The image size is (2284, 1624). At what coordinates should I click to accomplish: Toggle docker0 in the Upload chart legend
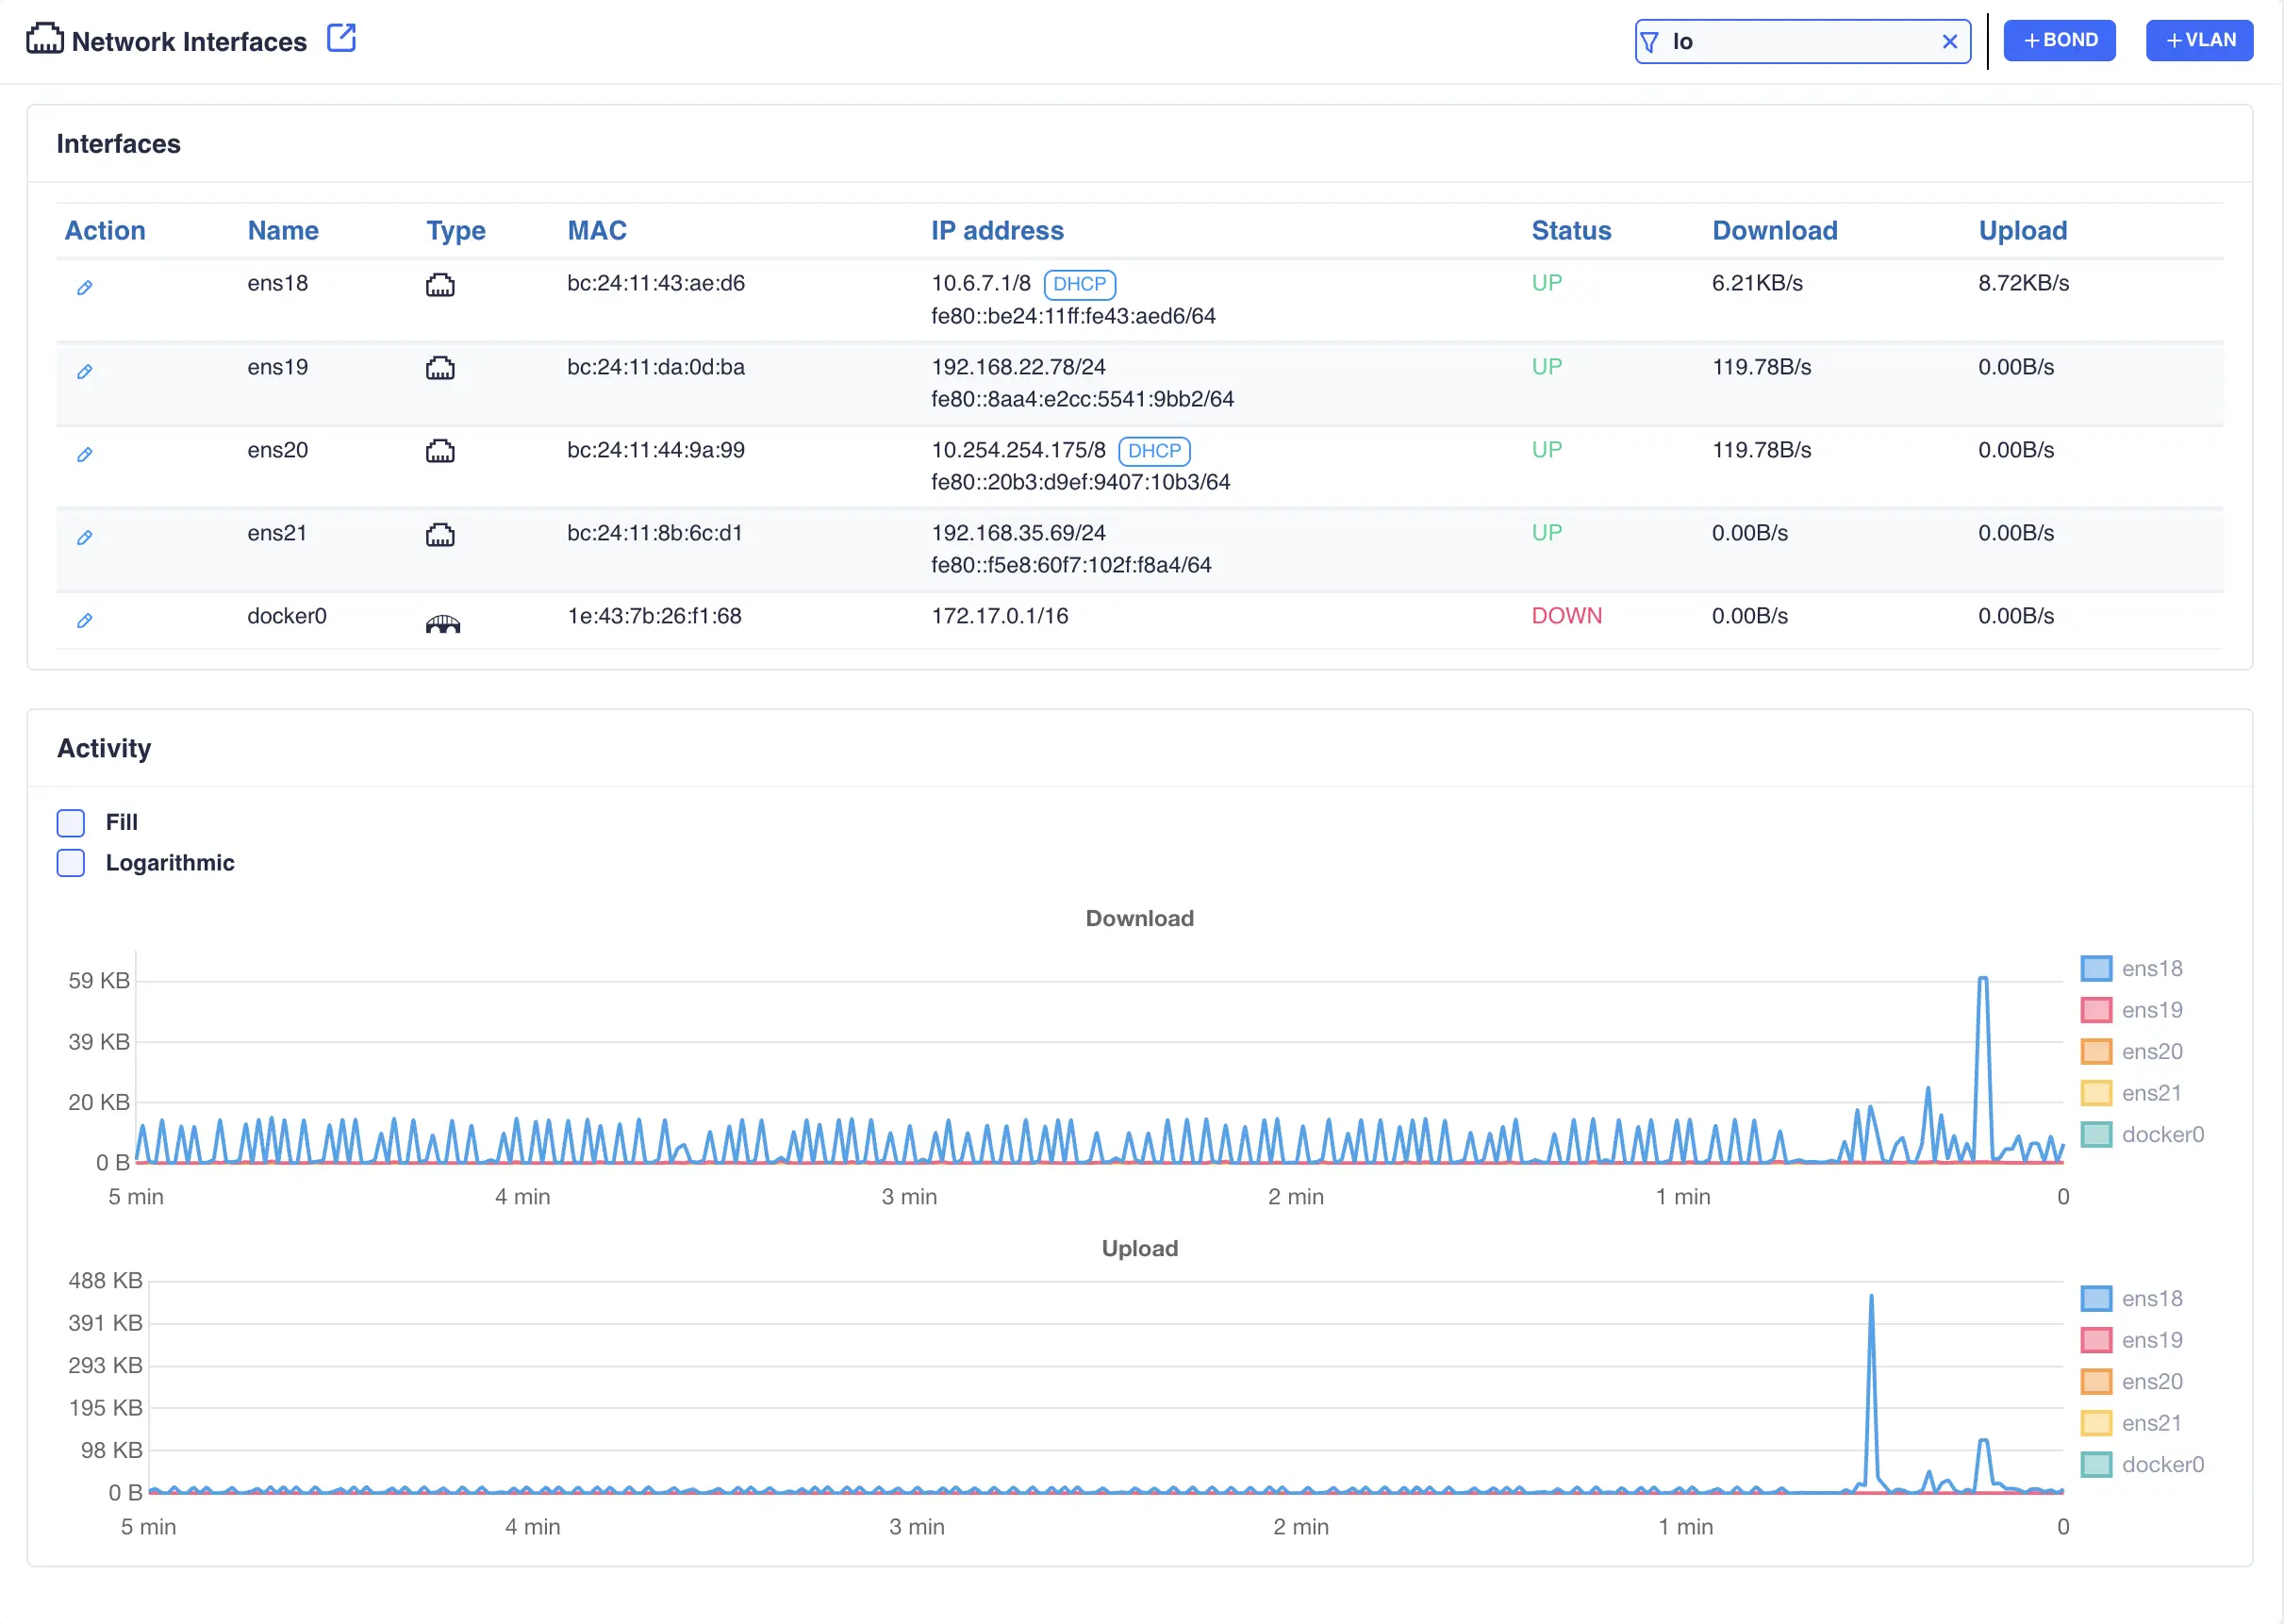[2142, 1465]
